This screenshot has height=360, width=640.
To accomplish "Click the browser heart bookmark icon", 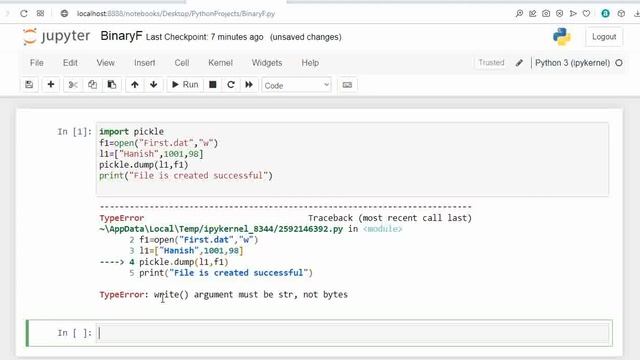I will (x=587, y=13).
